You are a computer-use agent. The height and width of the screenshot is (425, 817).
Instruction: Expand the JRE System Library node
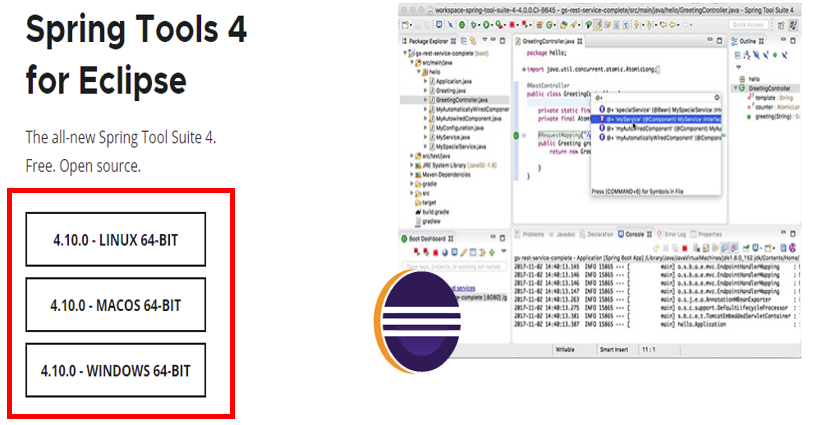[x=412, y=165]
